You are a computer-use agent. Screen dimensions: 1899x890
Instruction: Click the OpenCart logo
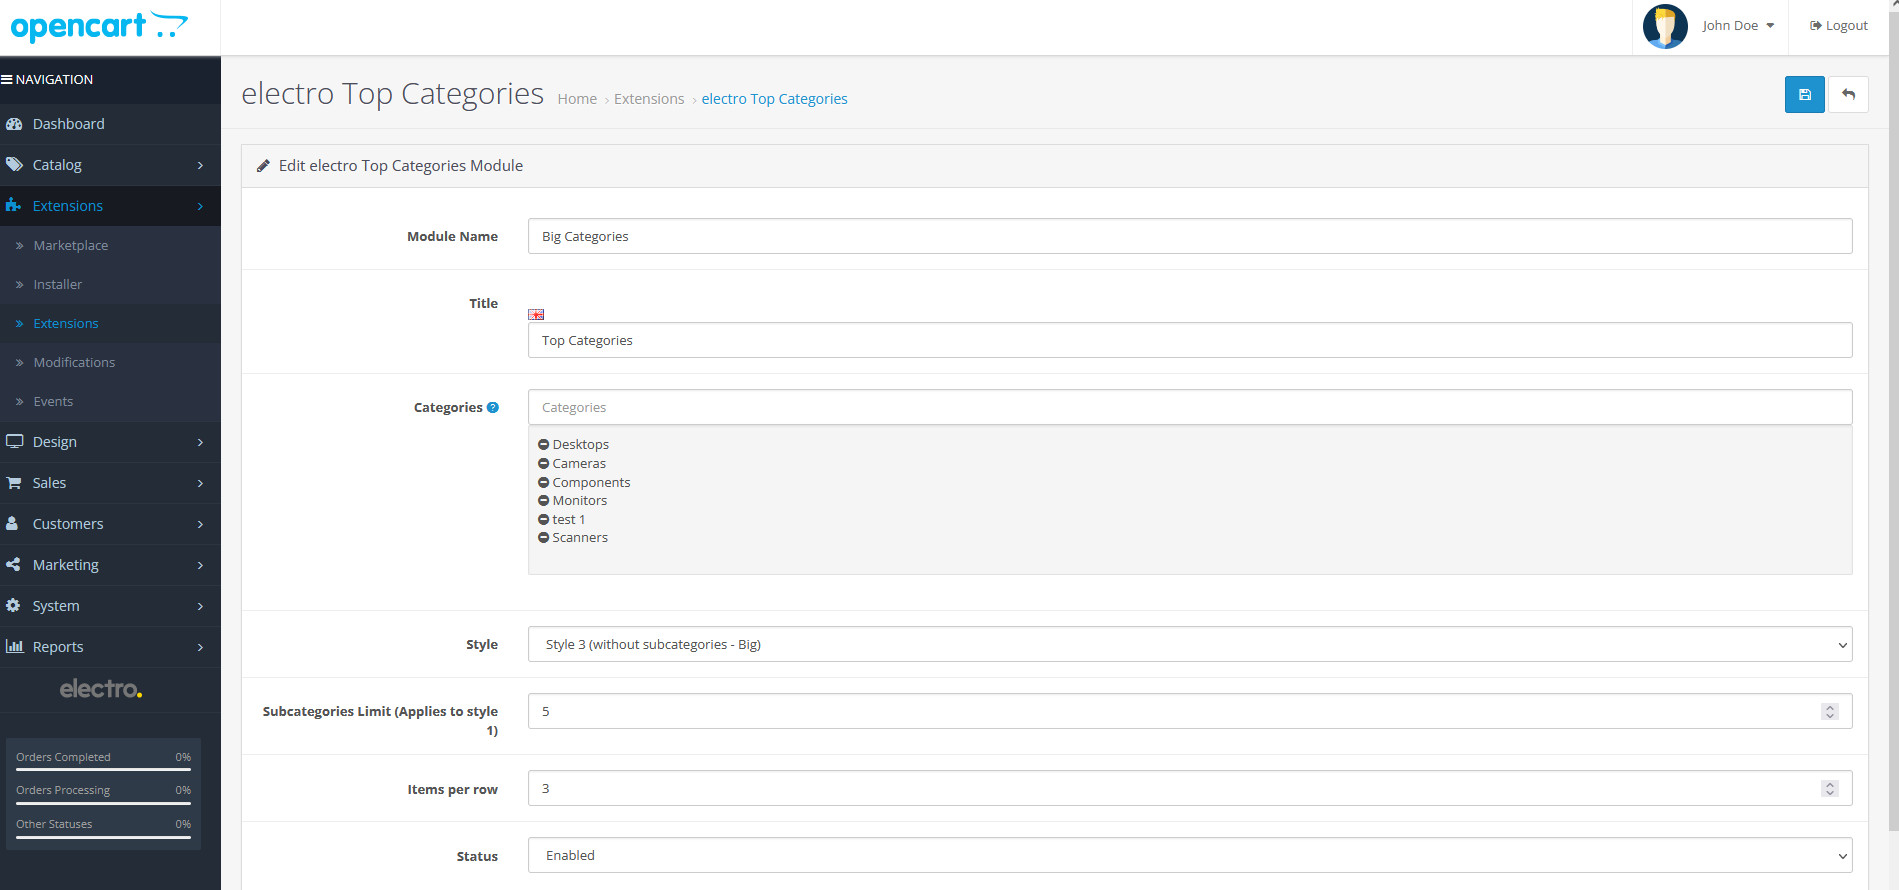pos(99,26)
